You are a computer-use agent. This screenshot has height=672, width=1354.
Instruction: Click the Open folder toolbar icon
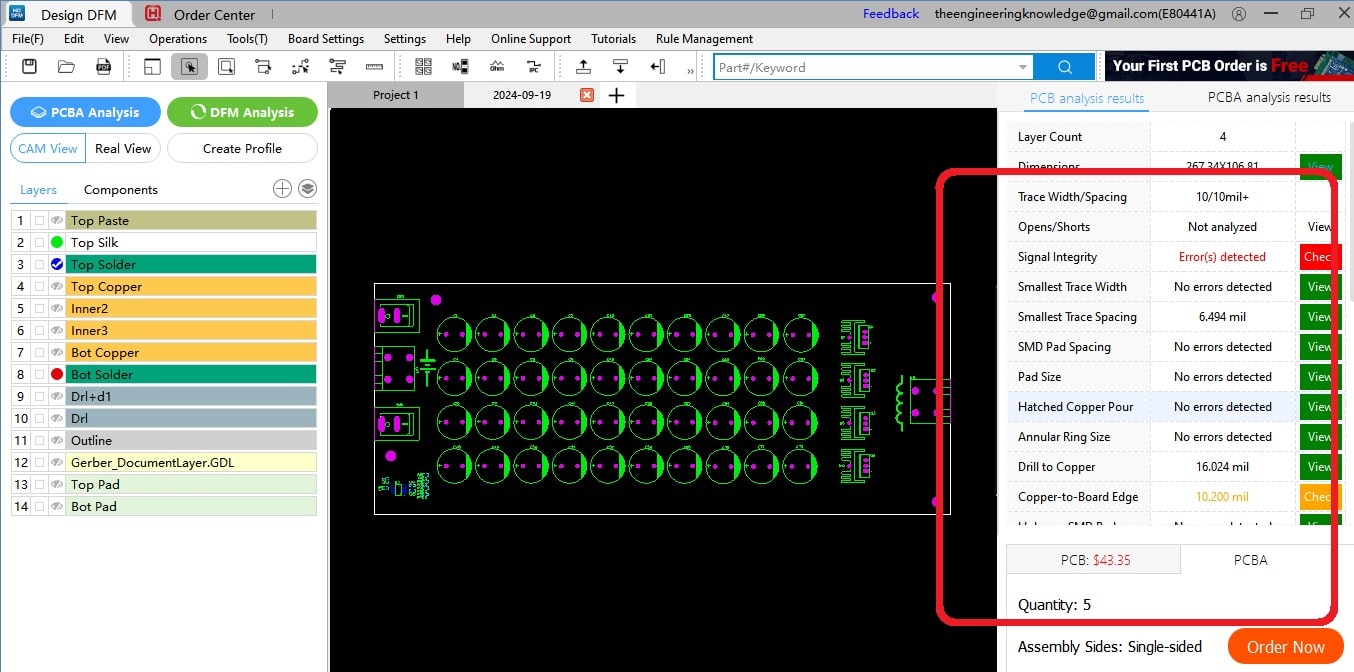[66, 67]
